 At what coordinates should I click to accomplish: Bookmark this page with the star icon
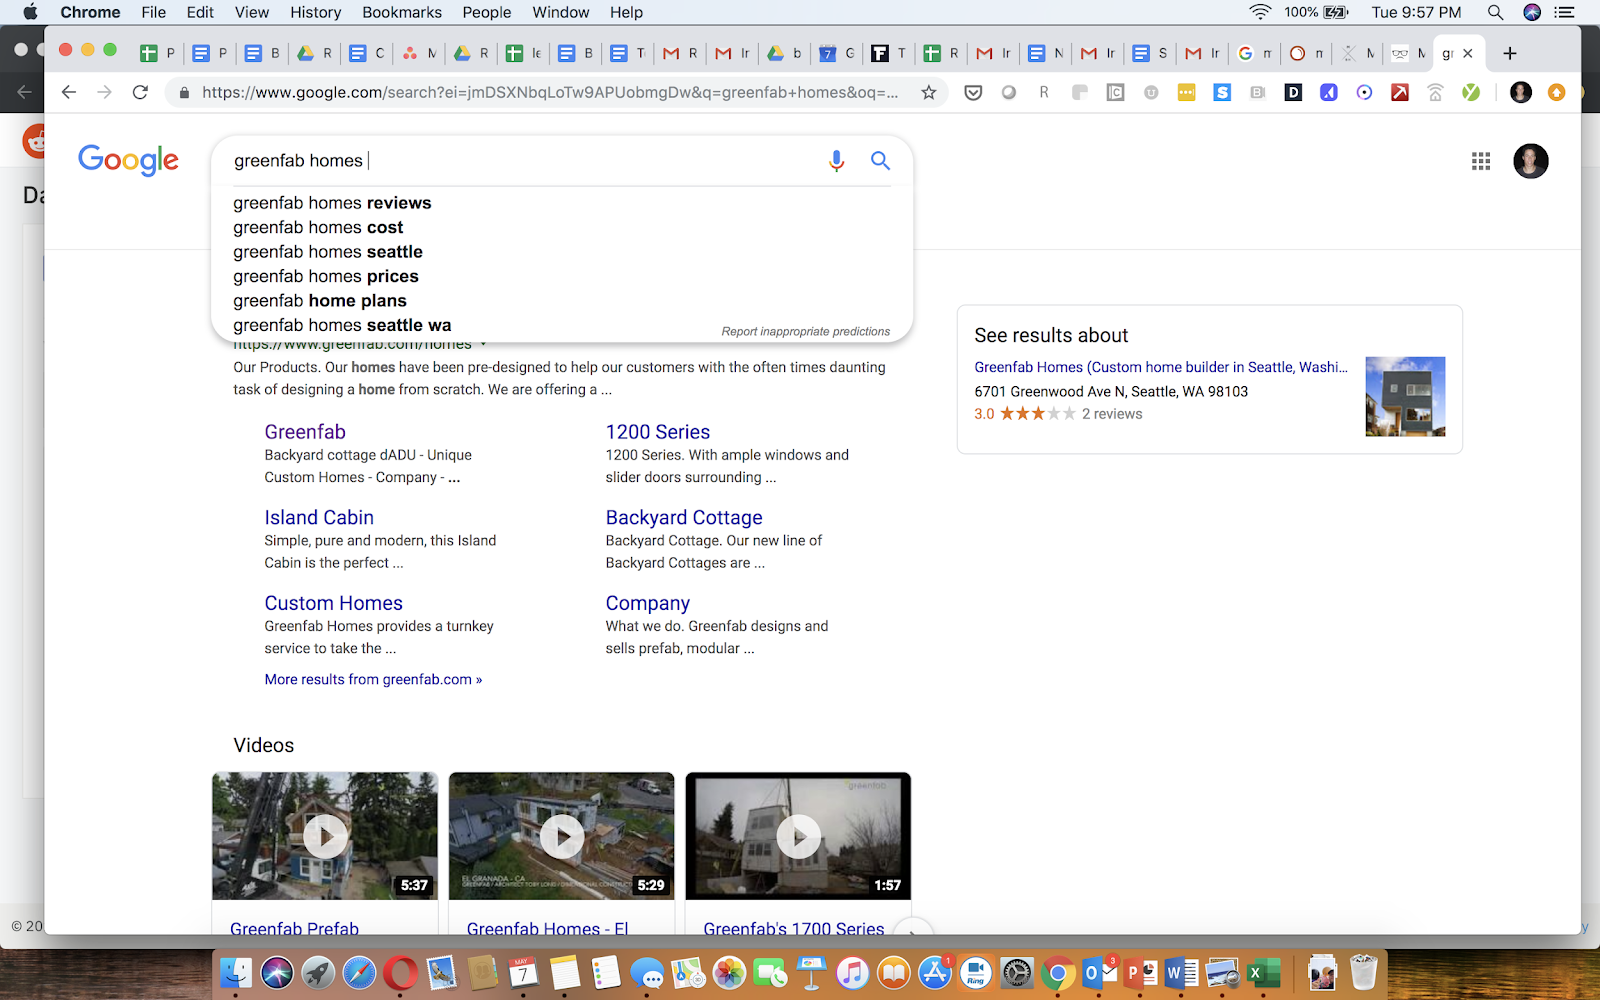click(929, 92)
